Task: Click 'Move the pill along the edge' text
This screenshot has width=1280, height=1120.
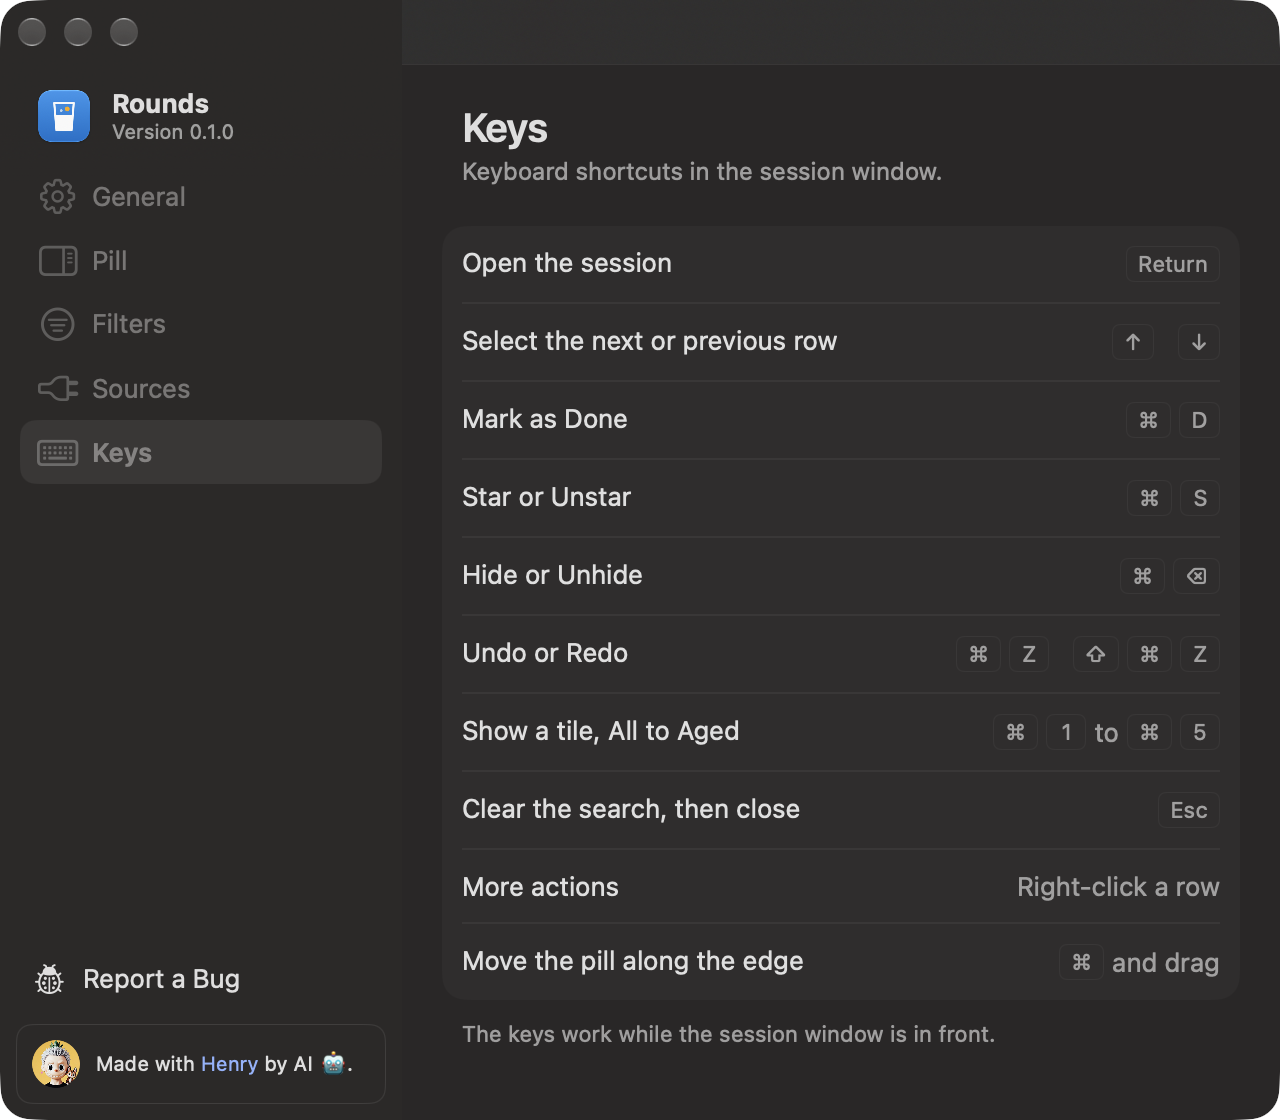Action: (x=633, y=961)
